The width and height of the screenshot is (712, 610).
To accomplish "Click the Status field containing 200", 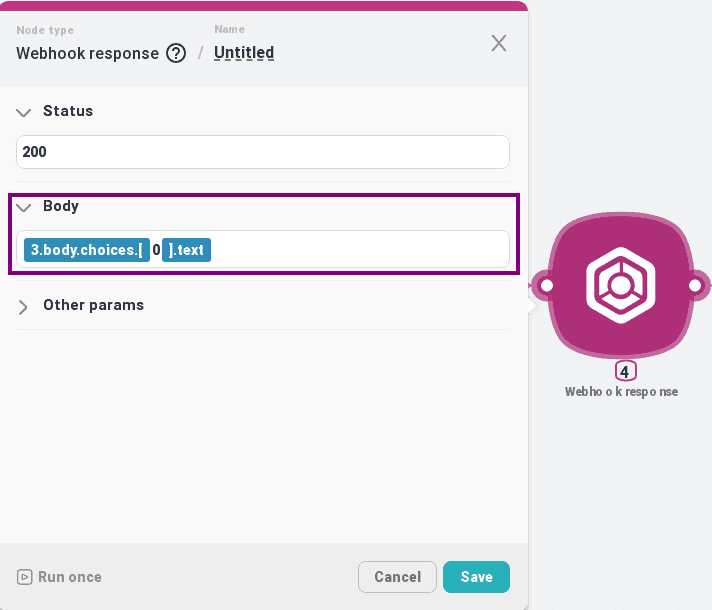I will point(263,152).
